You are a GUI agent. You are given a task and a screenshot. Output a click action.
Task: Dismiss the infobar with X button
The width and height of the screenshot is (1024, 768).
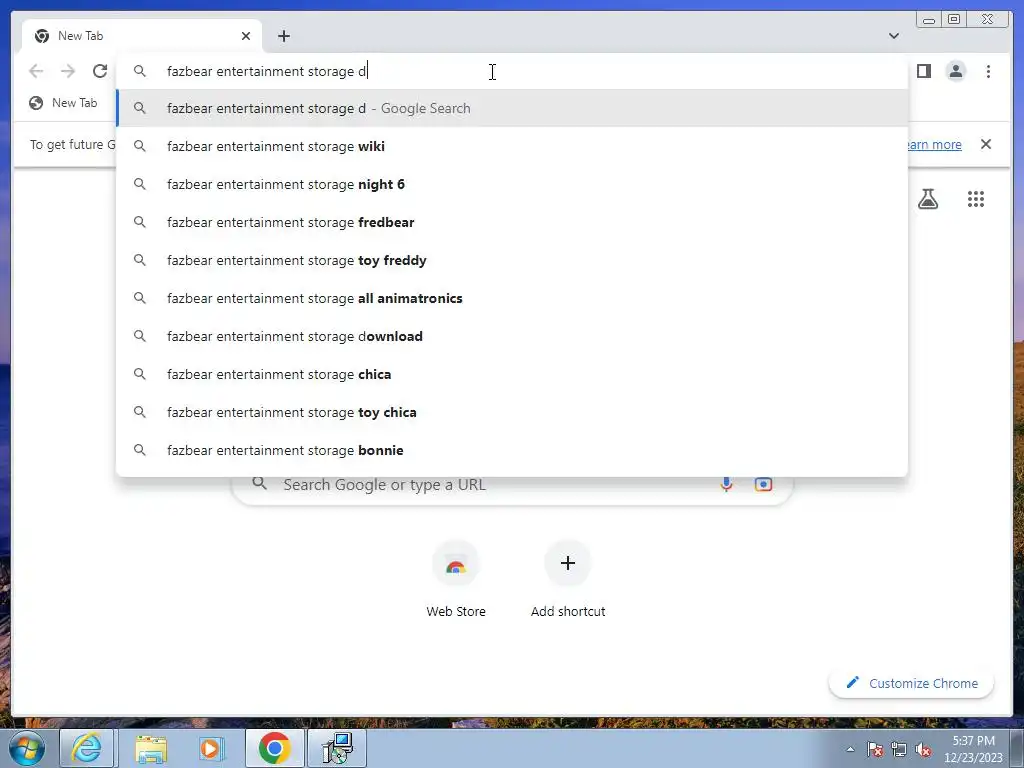tap(986, 144)
